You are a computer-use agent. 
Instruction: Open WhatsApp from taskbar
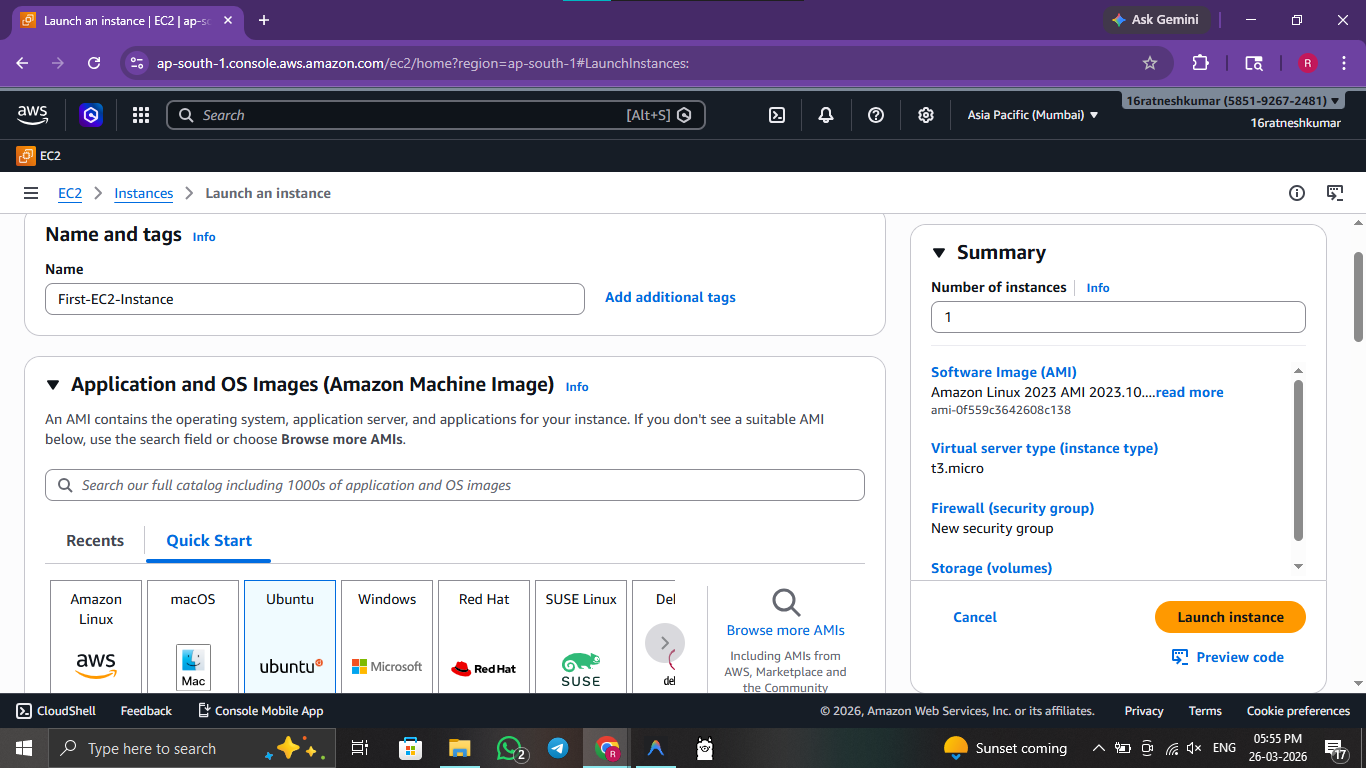(511, 748)
